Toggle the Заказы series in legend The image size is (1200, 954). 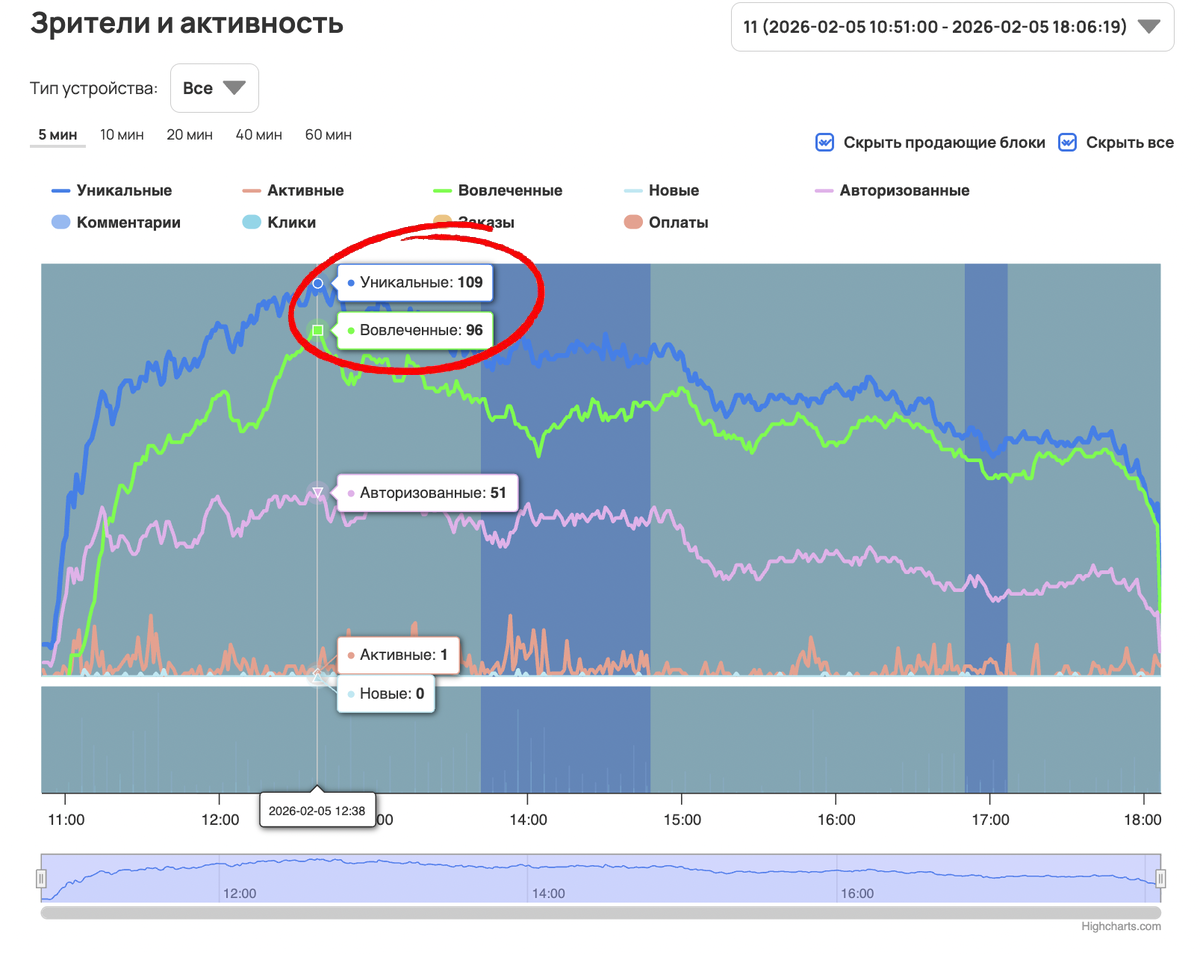tap(486, 223)
